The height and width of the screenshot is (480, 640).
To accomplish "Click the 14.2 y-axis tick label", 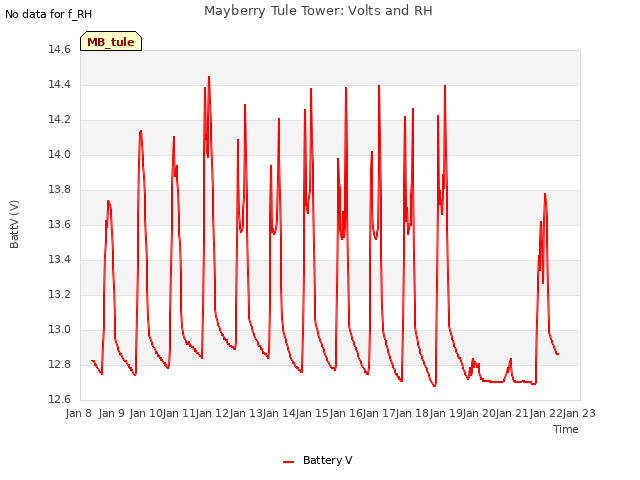I will pyautogui.click(x=60, y=120).
